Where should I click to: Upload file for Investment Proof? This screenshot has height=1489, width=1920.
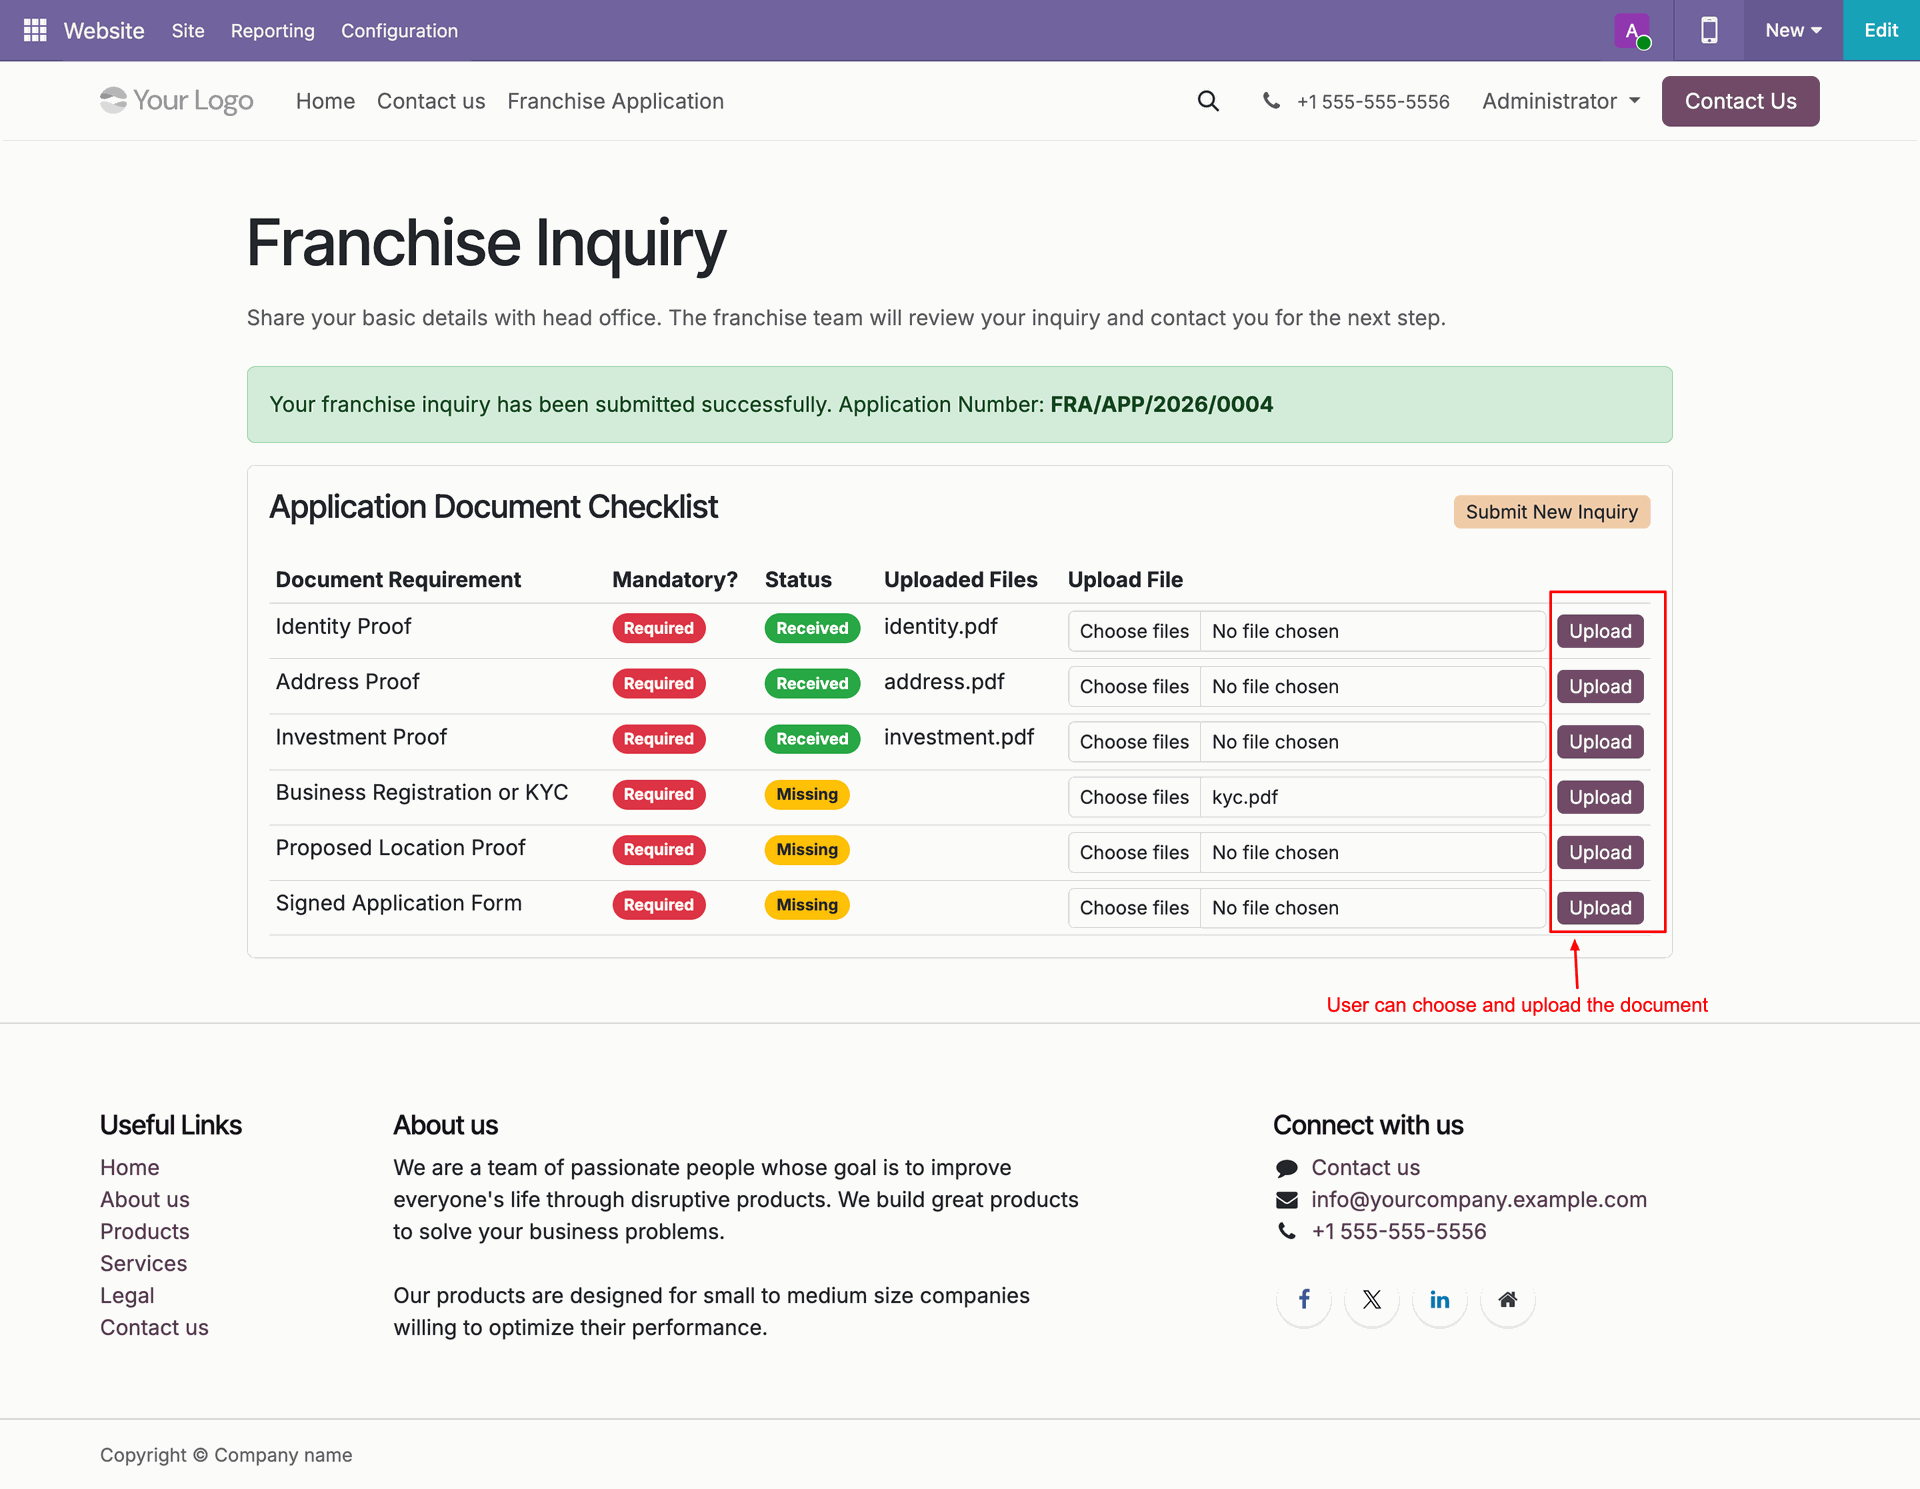[1600, 742]
